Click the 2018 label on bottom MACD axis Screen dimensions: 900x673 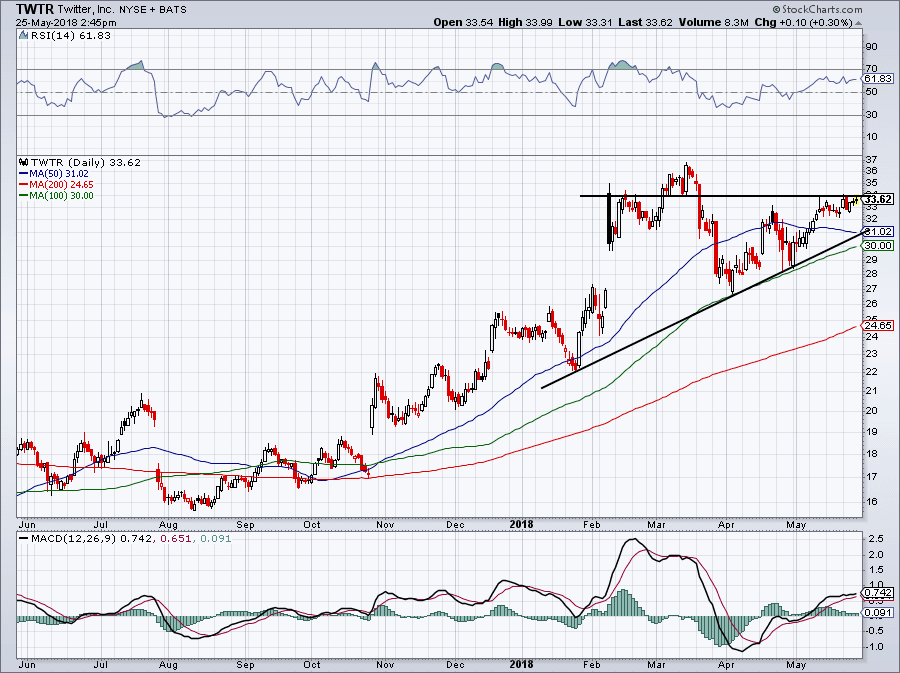pos(522,664)
